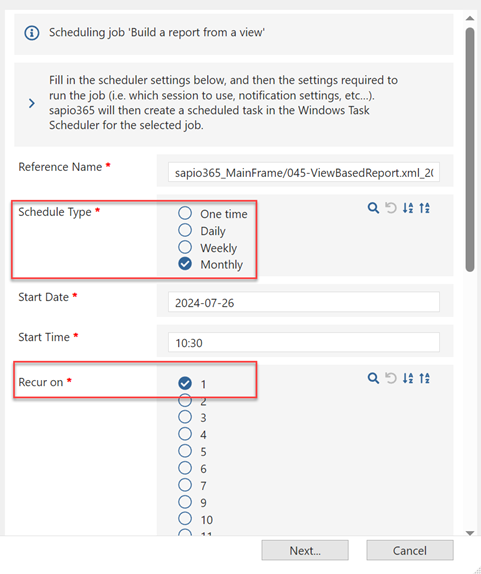Sort Schedule Type options ascending A-Z
The width and height of the screenshot is (481, 574).
(x=408, y=208)
